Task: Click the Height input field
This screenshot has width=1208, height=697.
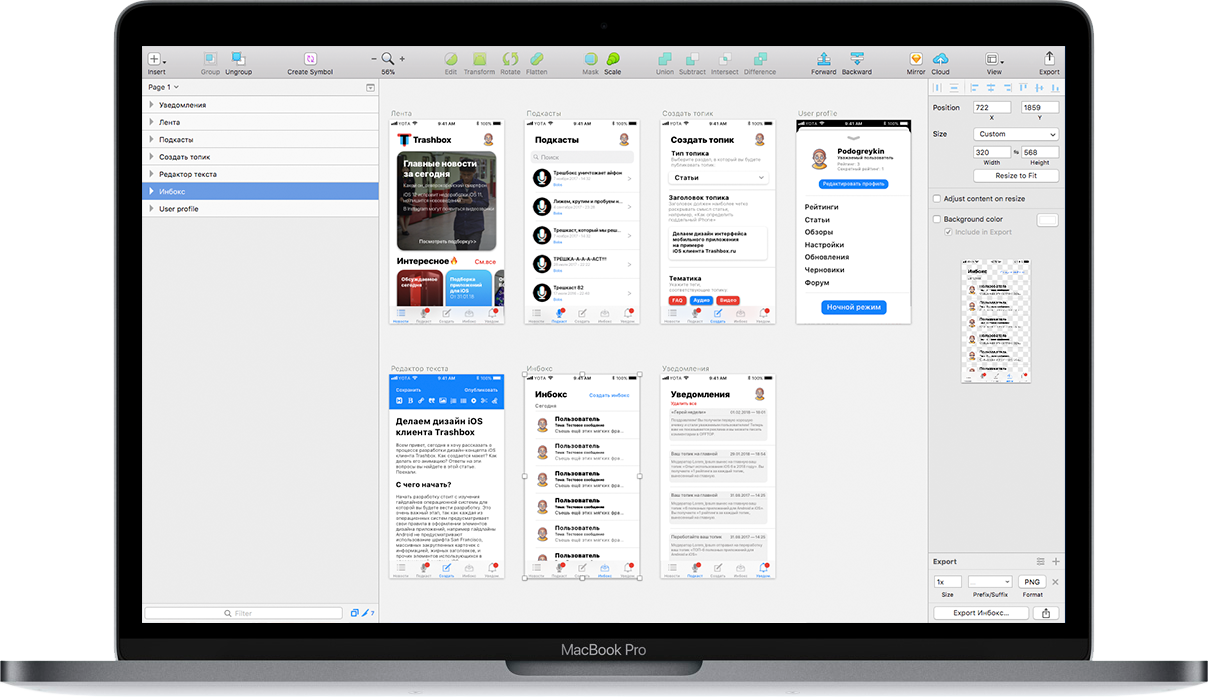Action: [1040, 153]
